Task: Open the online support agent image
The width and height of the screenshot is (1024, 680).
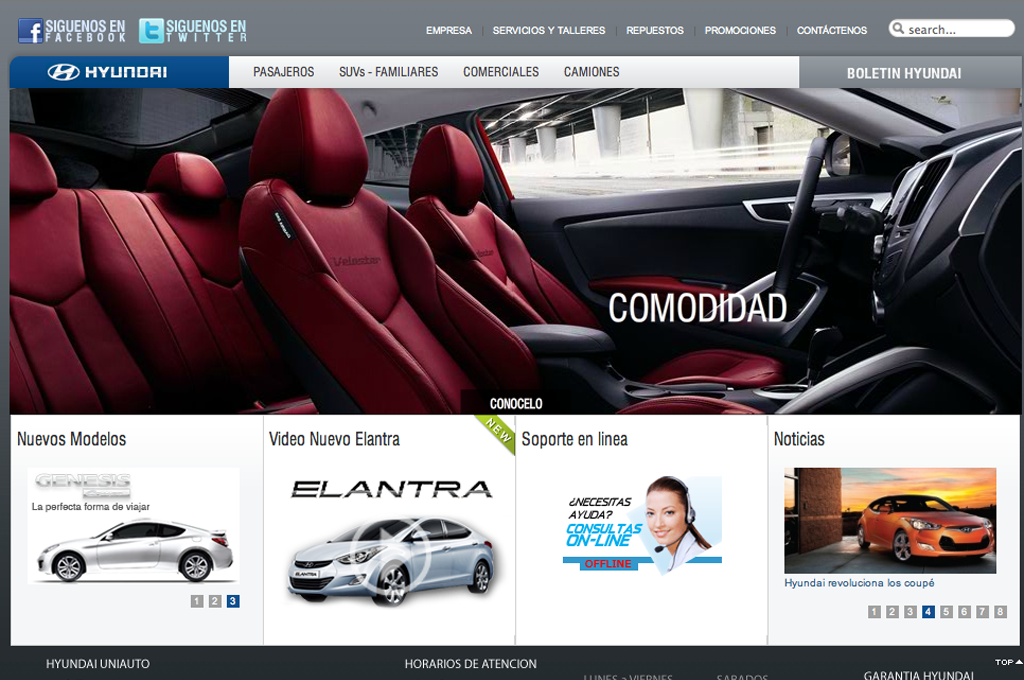Action: 641,524
